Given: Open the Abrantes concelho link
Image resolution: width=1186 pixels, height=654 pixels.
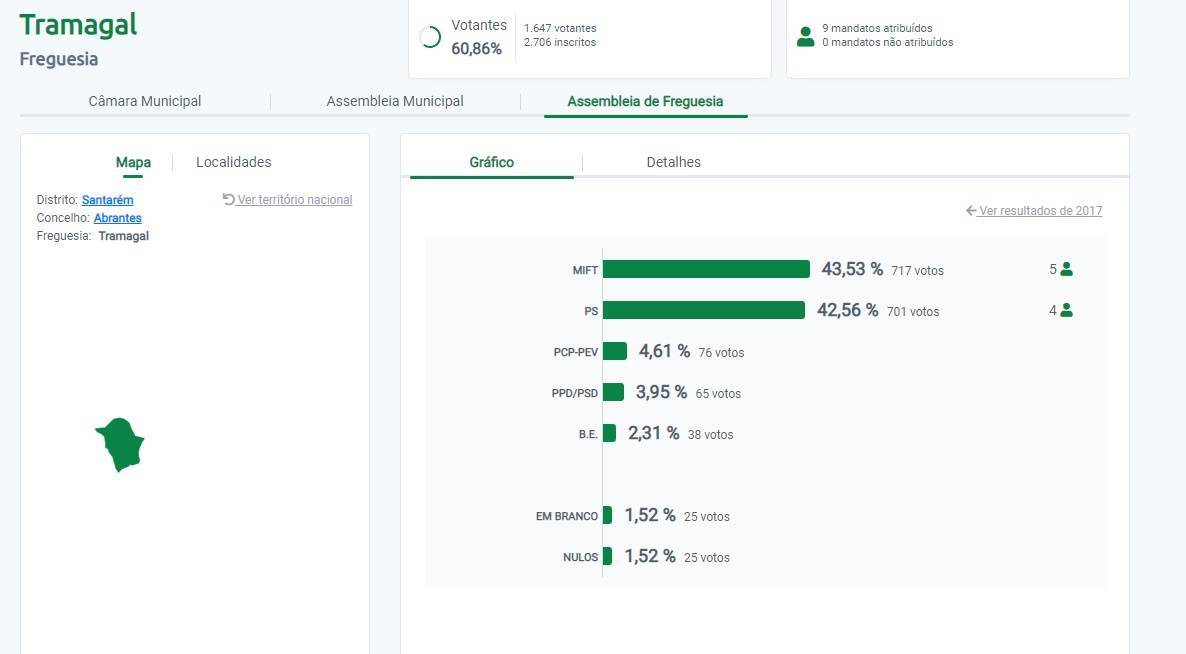Looking at the screenshot, I should click(x=117, y=218).
